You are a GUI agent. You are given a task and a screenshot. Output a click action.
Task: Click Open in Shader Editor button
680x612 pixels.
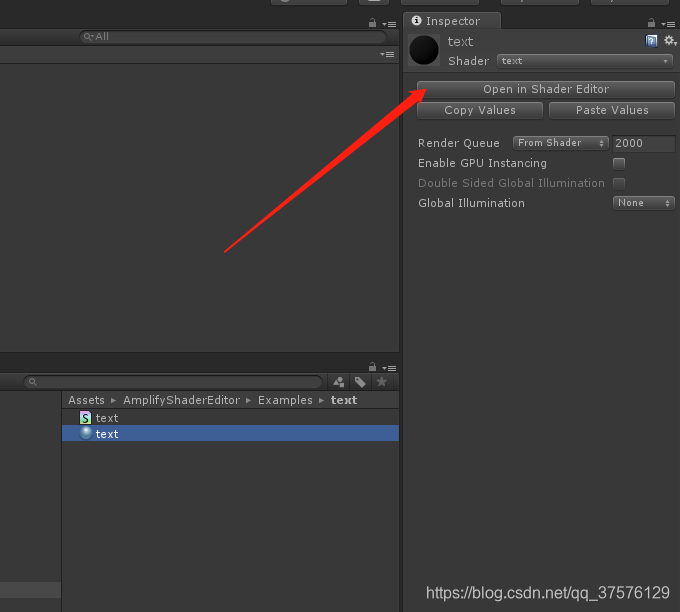546,89
